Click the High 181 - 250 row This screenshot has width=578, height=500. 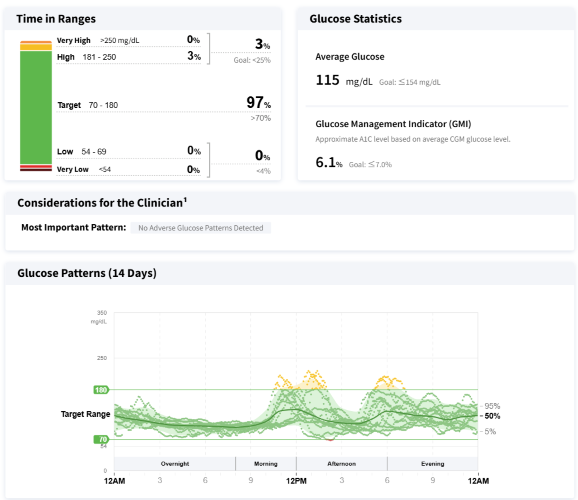pyautogui.click(x=129, y=56)
